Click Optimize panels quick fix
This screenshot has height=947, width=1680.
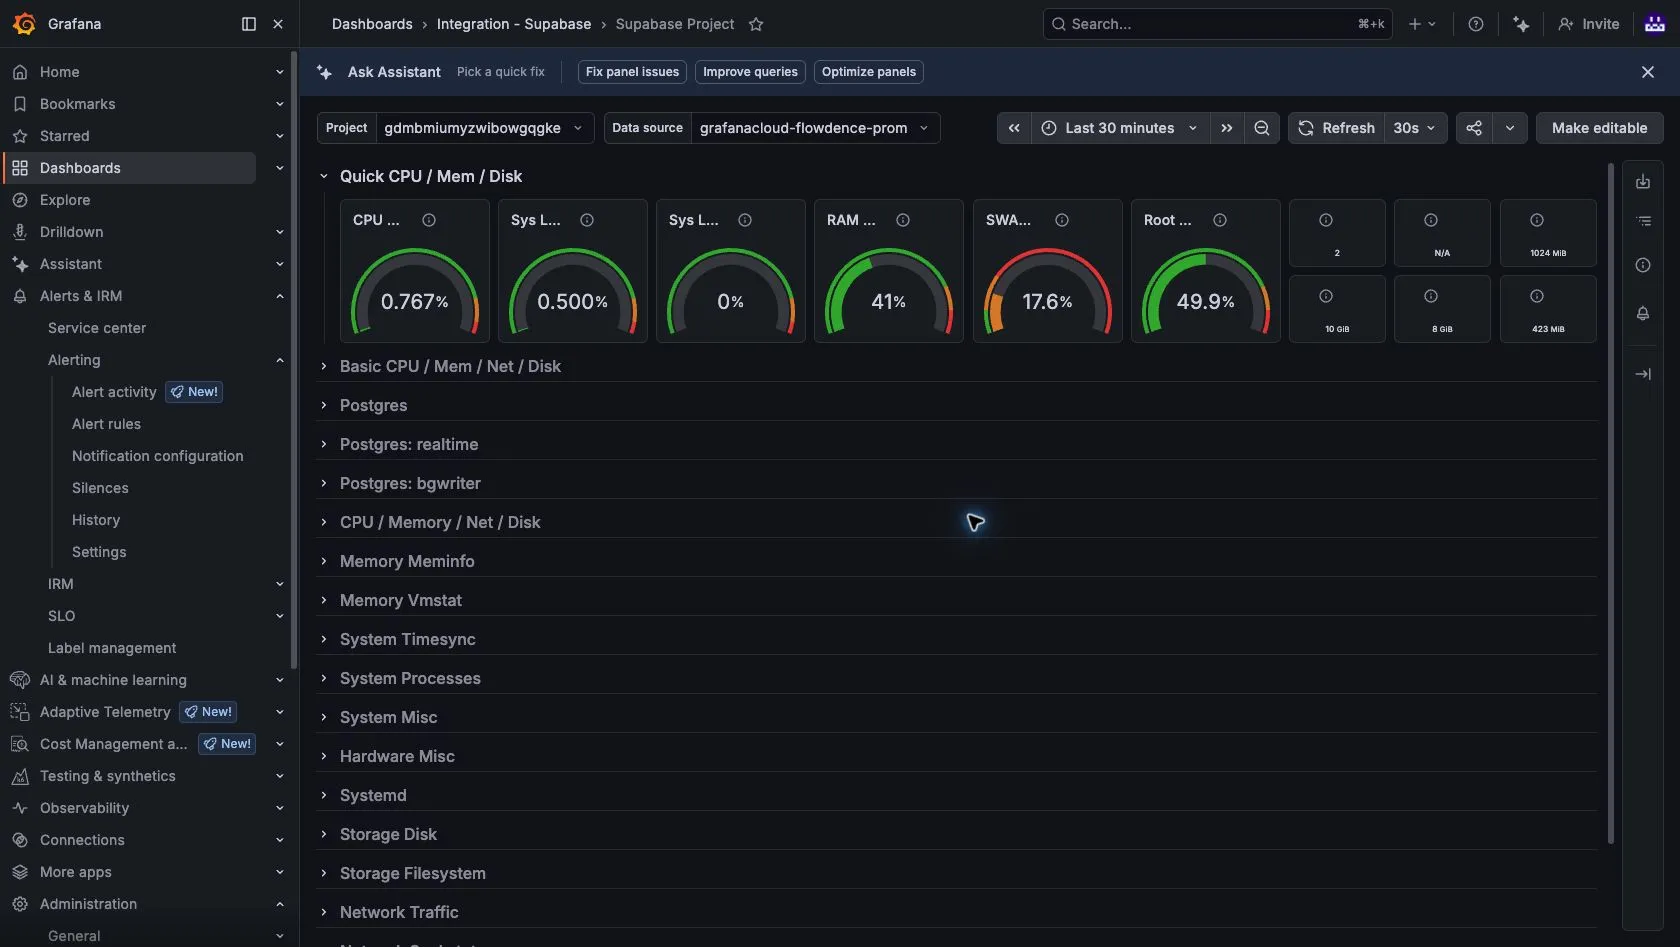tap(869, 72)
